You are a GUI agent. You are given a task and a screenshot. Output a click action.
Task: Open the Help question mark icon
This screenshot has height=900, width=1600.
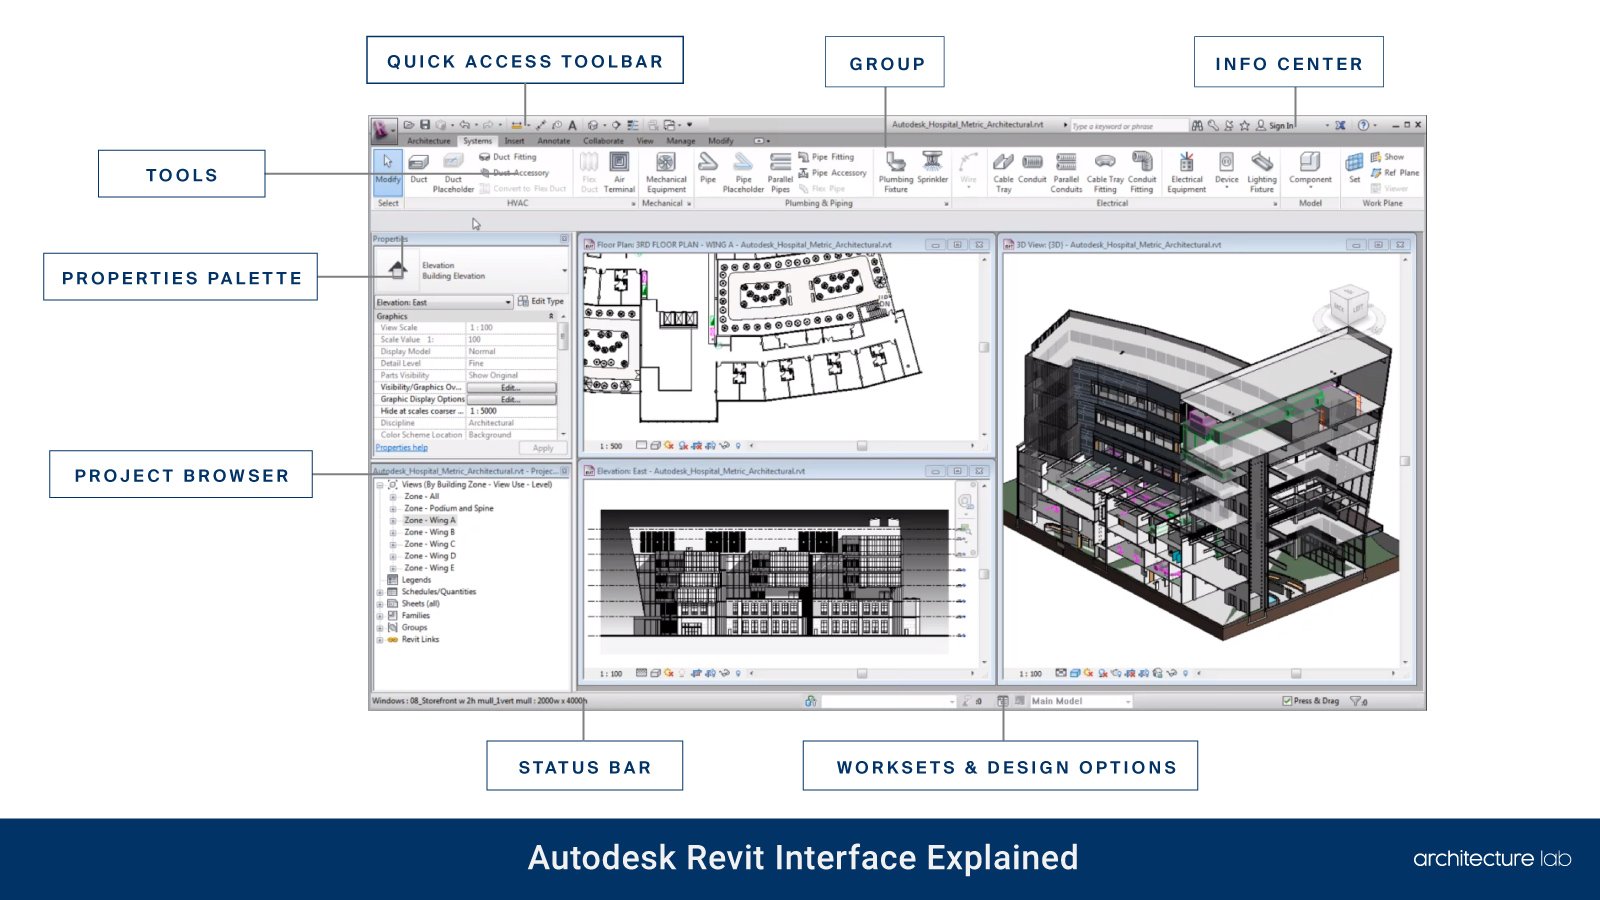[1363, 125]
